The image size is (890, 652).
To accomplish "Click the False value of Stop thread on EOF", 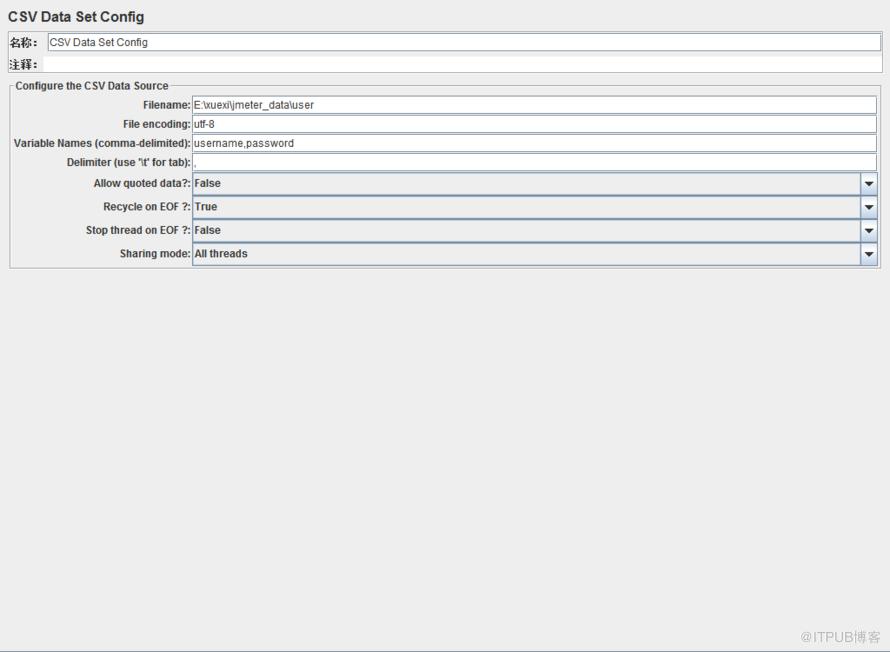I will [x=207, y=230].
